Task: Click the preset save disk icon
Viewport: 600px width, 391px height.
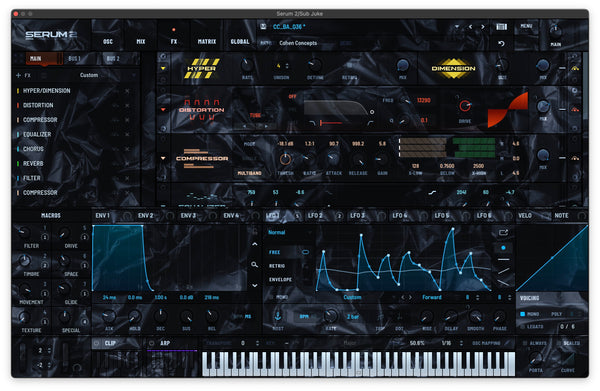Action: click(x=263, y=26)
